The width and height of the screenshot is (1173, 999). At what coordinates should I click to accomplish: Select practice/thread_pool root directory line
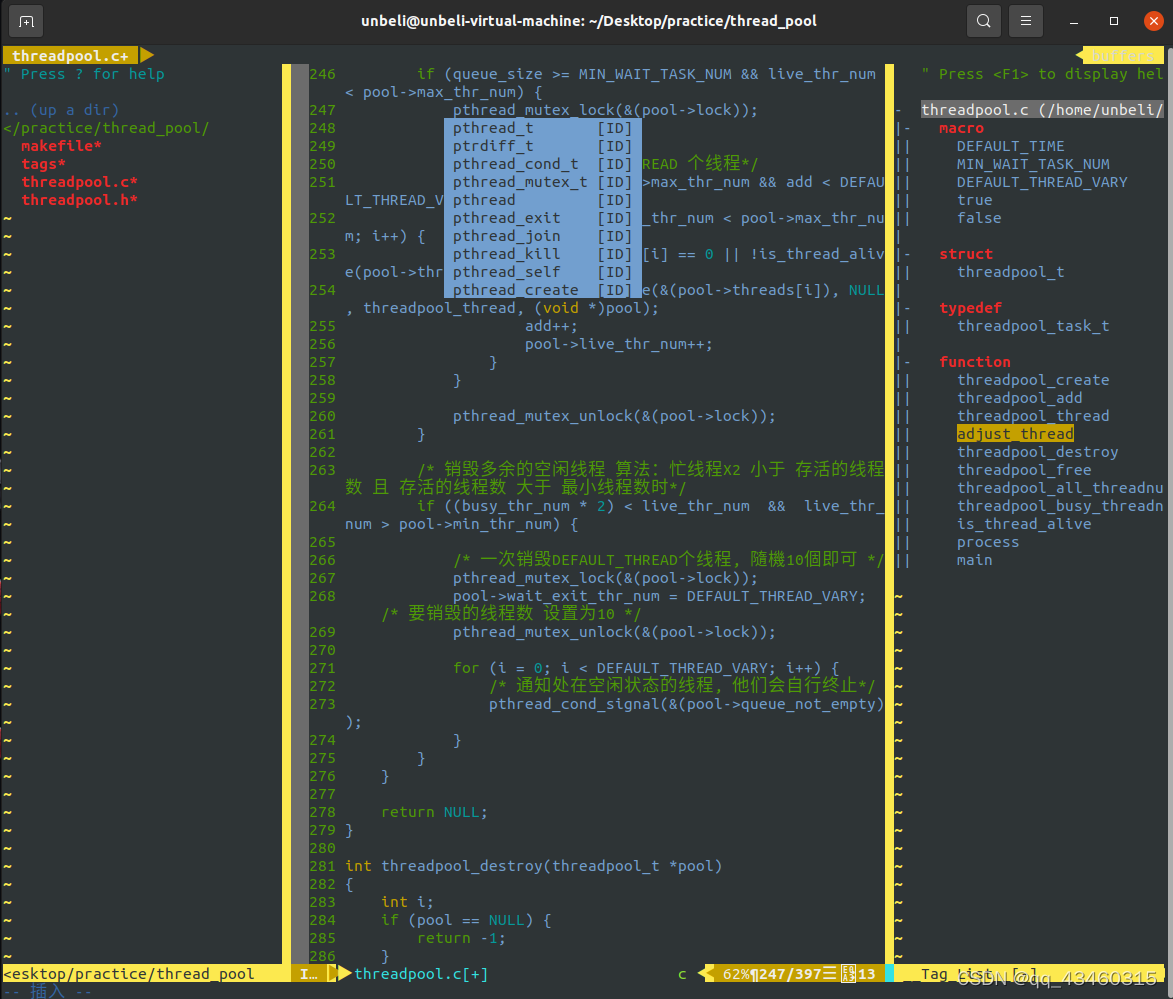(x=106, y=128)
